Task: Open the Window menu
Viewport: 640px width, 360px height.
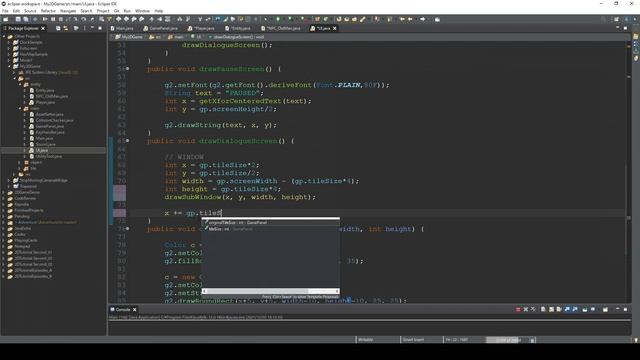Action: click(142, 11)
